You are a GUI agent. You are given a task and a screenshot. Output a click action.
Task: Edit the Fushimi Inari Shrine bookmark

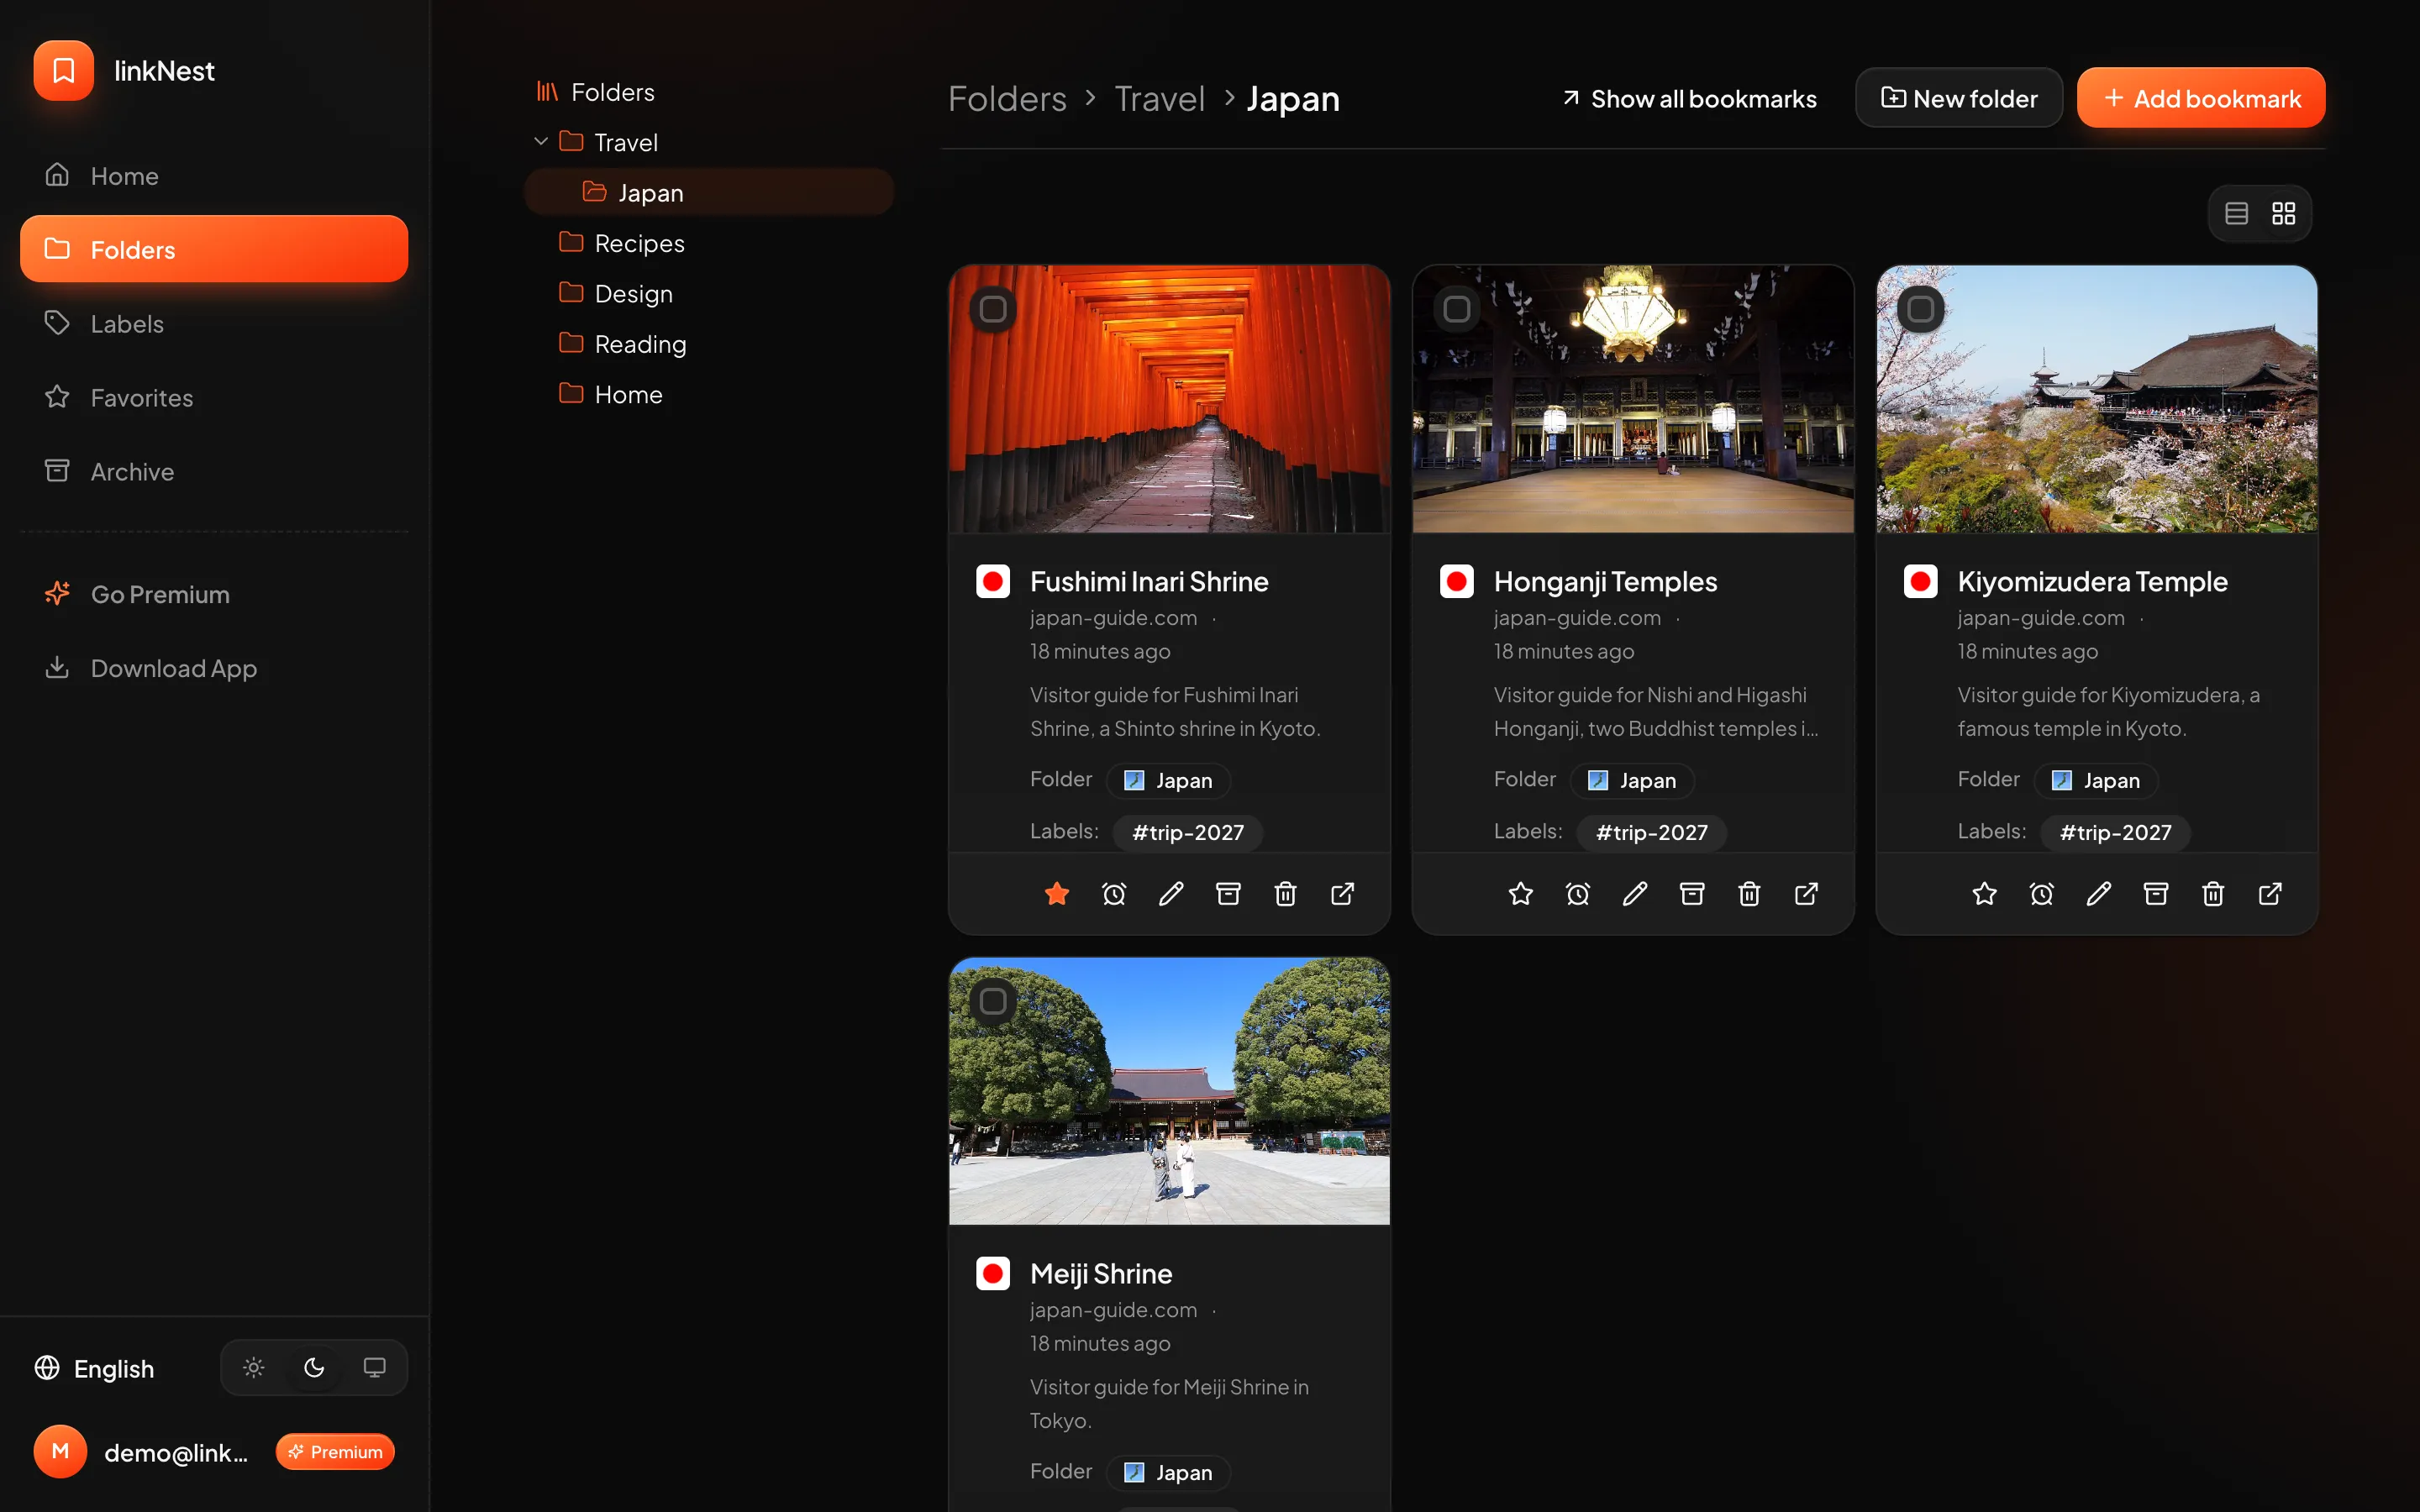click(x=1171, y=893)
